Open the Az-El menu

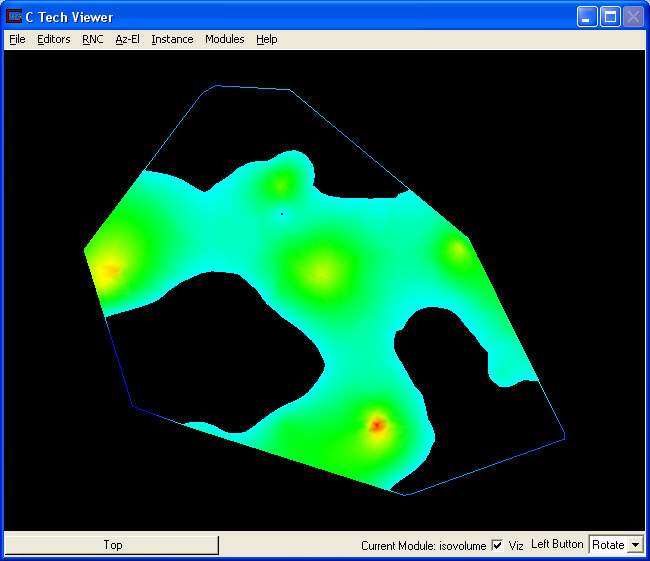pos(127,39)
